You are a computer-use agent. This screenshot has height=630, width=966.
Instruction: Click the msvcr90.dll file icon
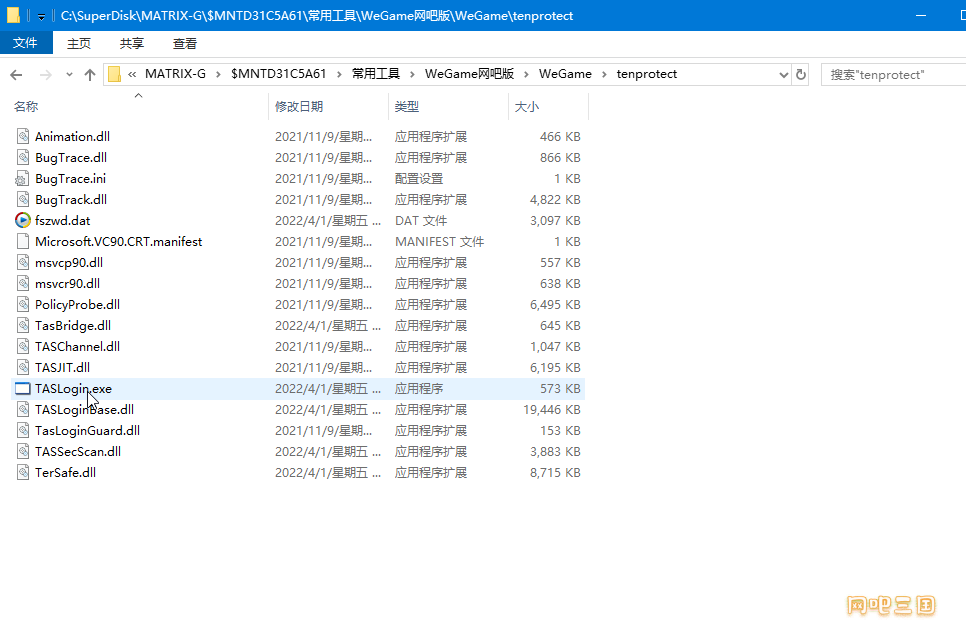[x=23, y=283]
